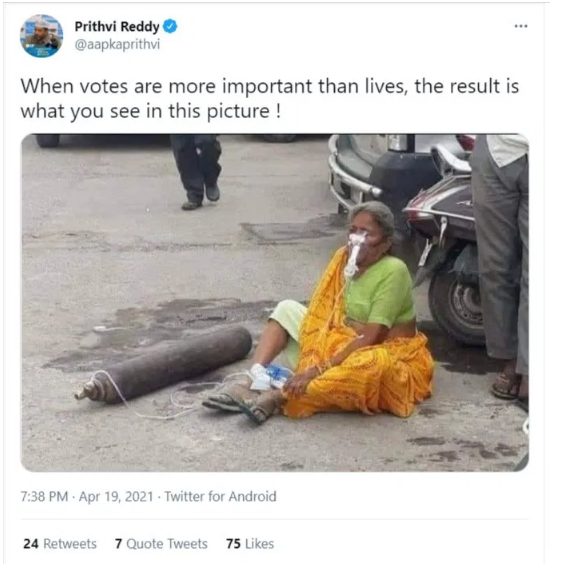Screen dimensions: 563x570
Task: Open the tweet's more options ellipsis menu
Action: coord(521,26)
